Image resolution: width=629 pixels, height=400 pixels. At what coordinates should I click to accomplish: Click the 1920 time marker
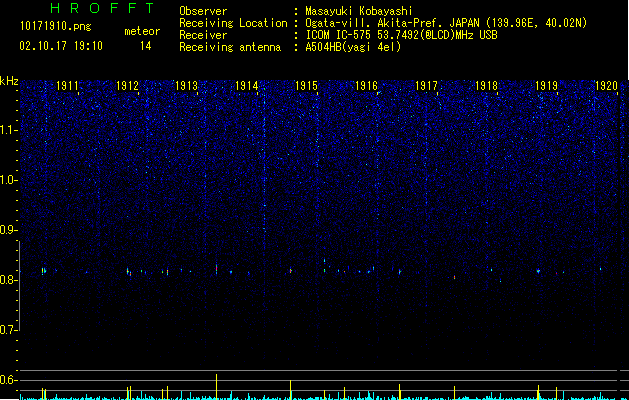point(606,86)
